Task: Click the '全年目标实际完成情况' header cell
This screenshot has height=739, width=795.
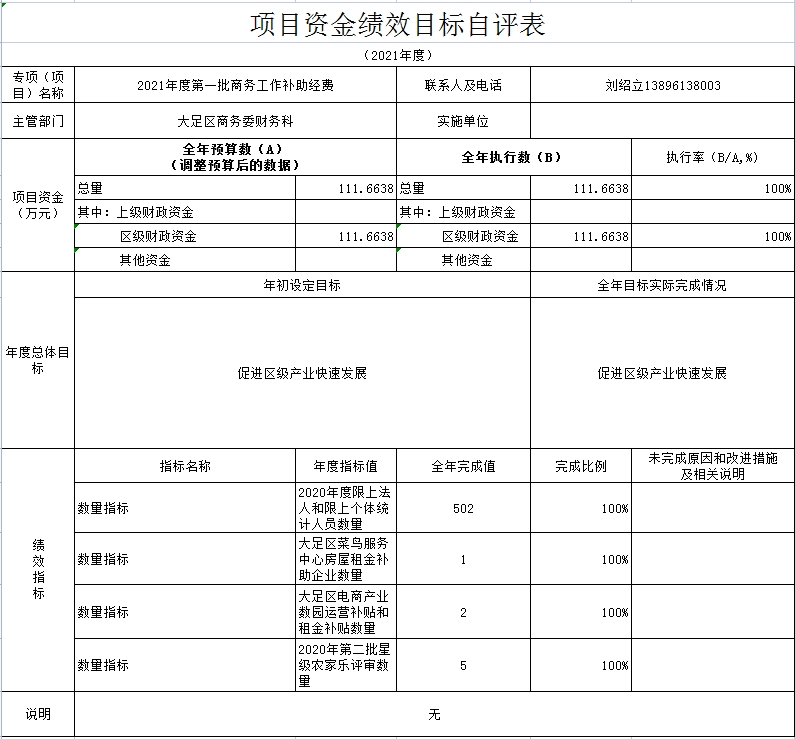Action: pyautogui.click(x=662, y=285)
